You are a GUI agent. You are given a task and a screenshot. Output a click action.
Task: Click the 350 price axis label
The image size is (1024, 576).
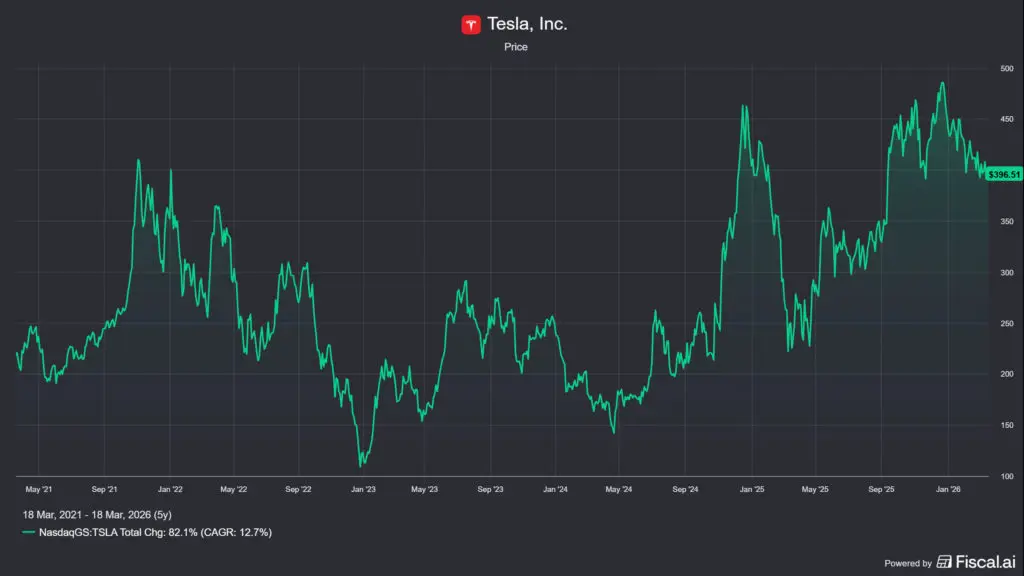pyautogui.click(x=1007, y=222)
